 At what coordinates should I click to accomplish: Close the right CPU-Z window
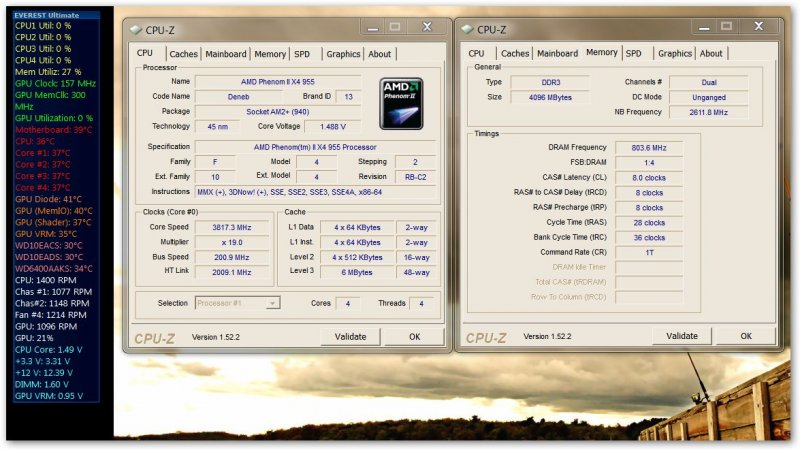759,27
